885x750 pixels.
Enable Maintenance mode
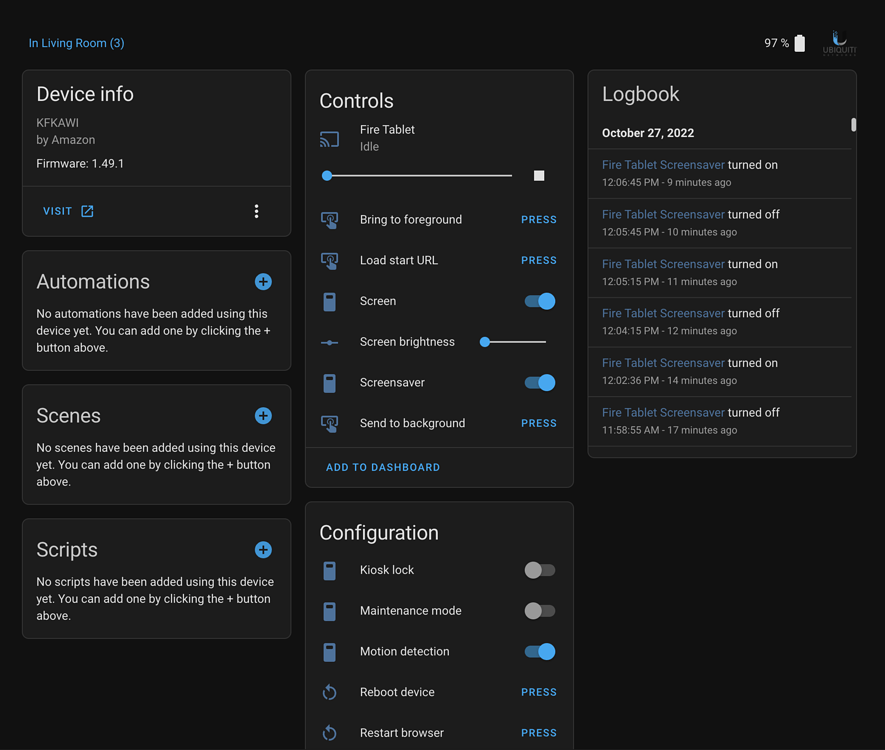point(539,610)
